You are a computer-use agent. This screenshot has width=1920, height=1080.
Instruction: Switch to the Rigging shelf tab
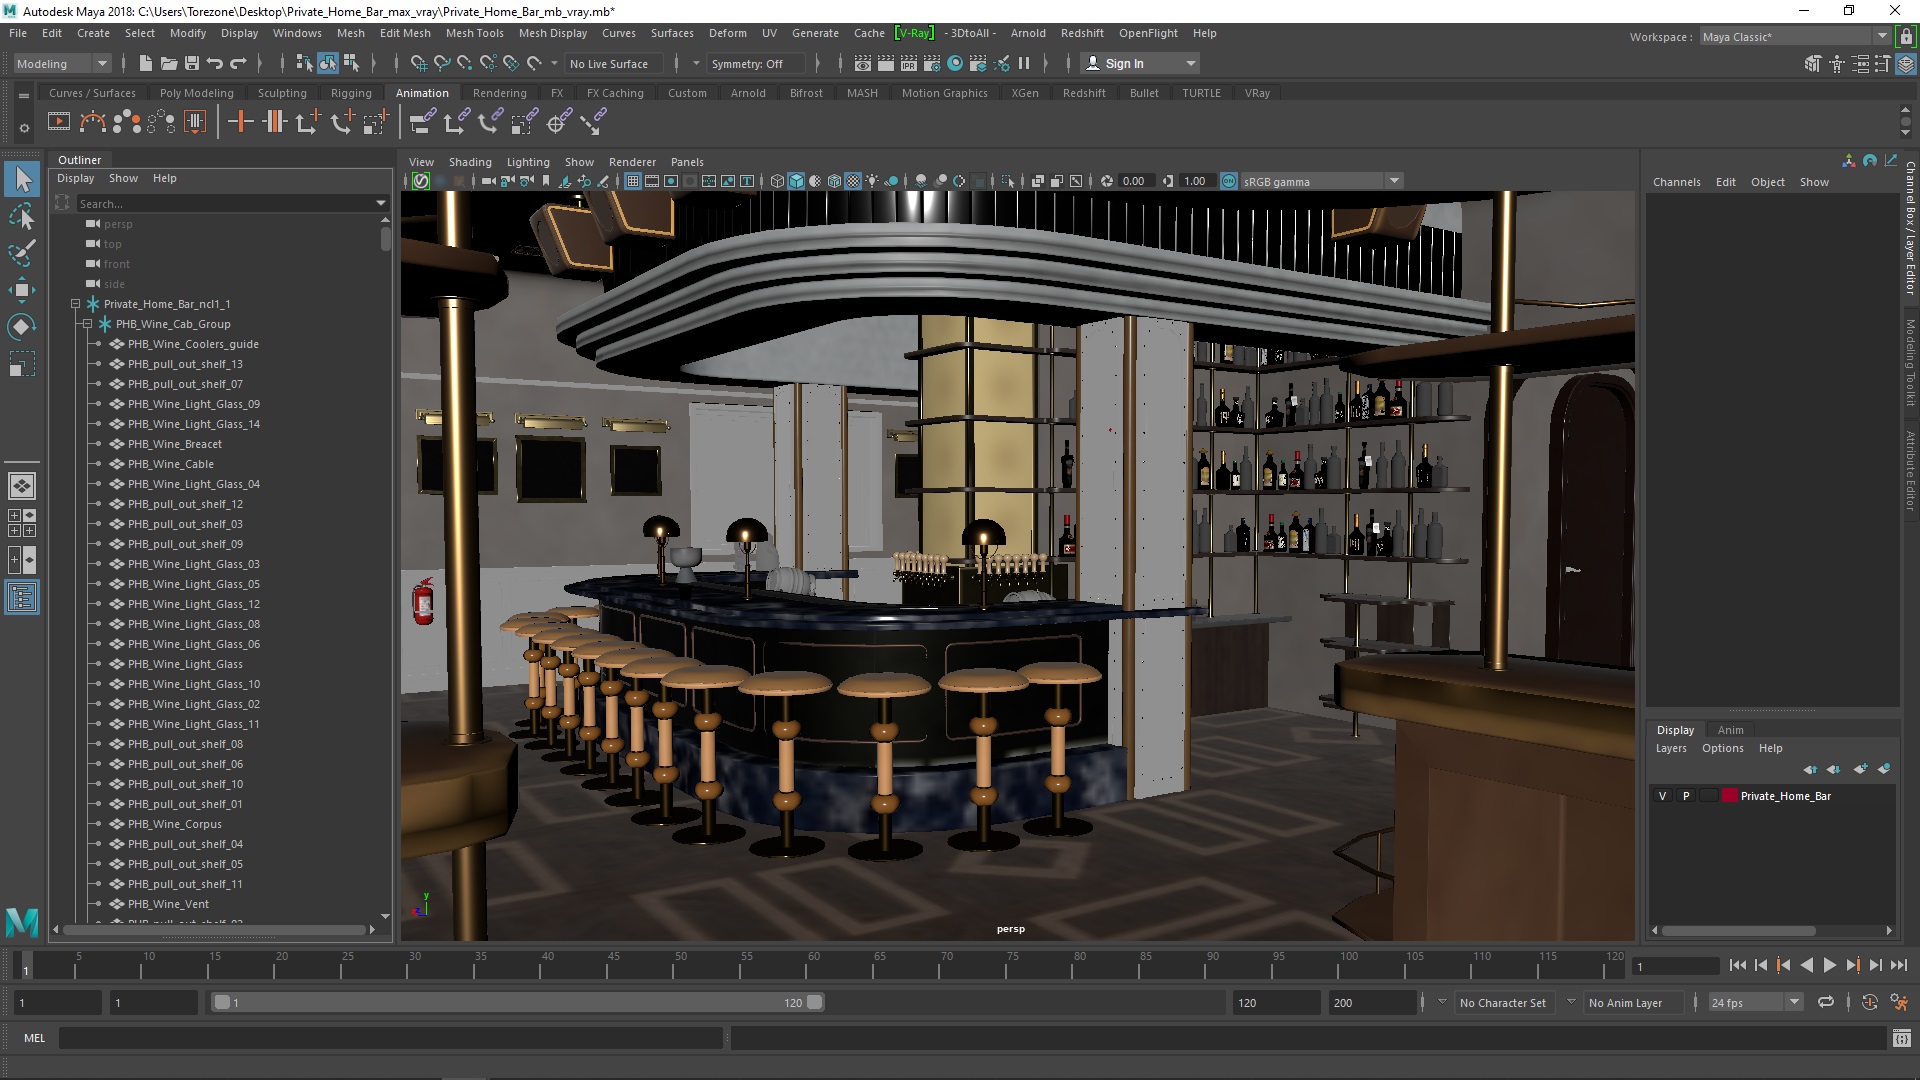[351, 93]
